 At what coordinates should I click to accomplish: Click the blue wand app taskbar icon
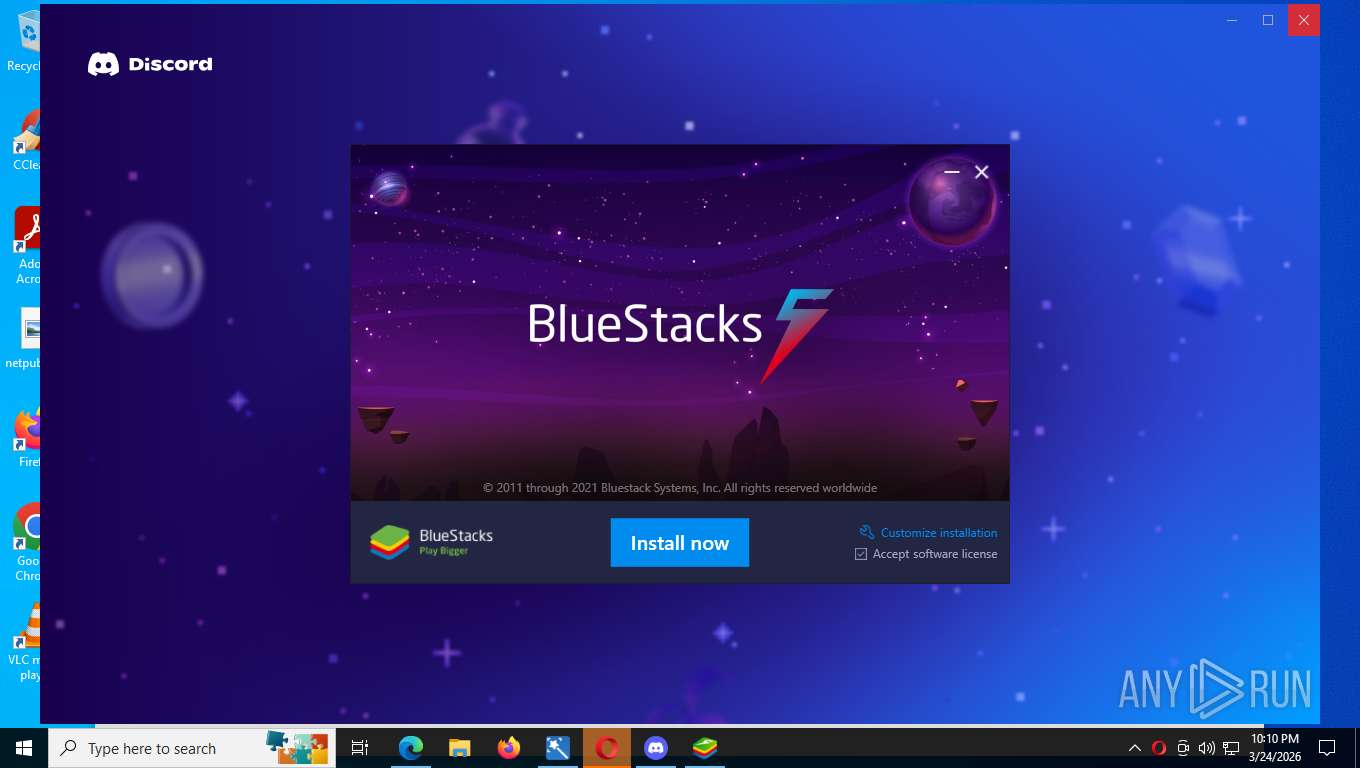[x=558, y=748]
